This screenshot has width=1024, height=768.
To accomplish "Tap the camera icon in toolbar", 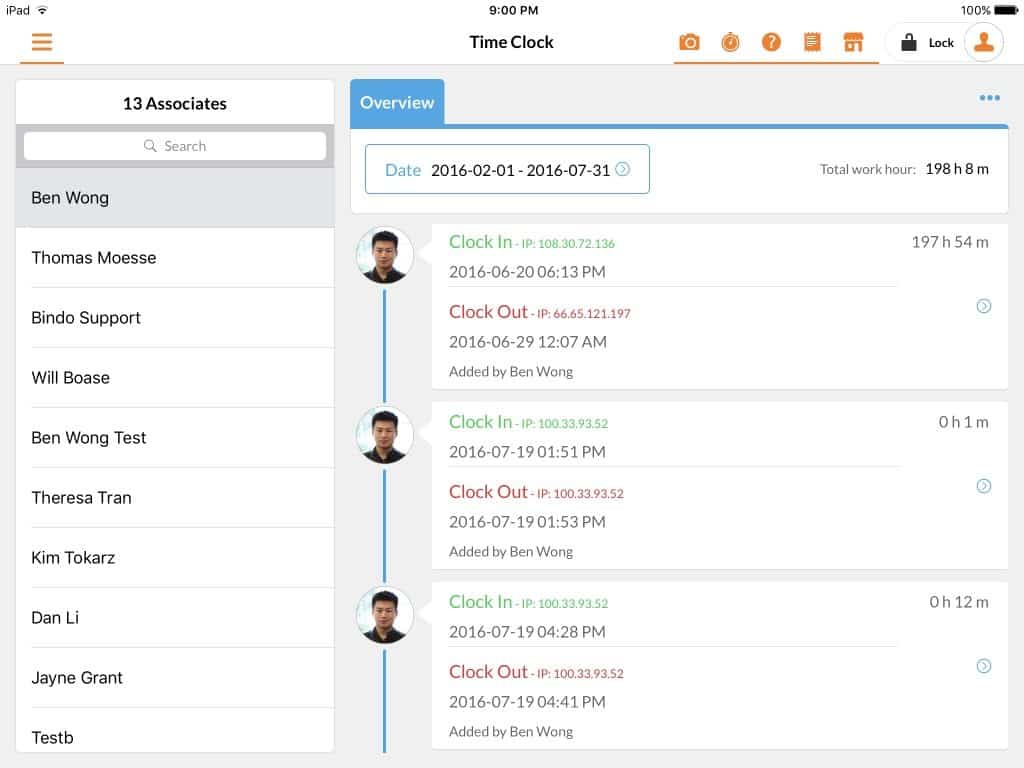I will (689, 42).
